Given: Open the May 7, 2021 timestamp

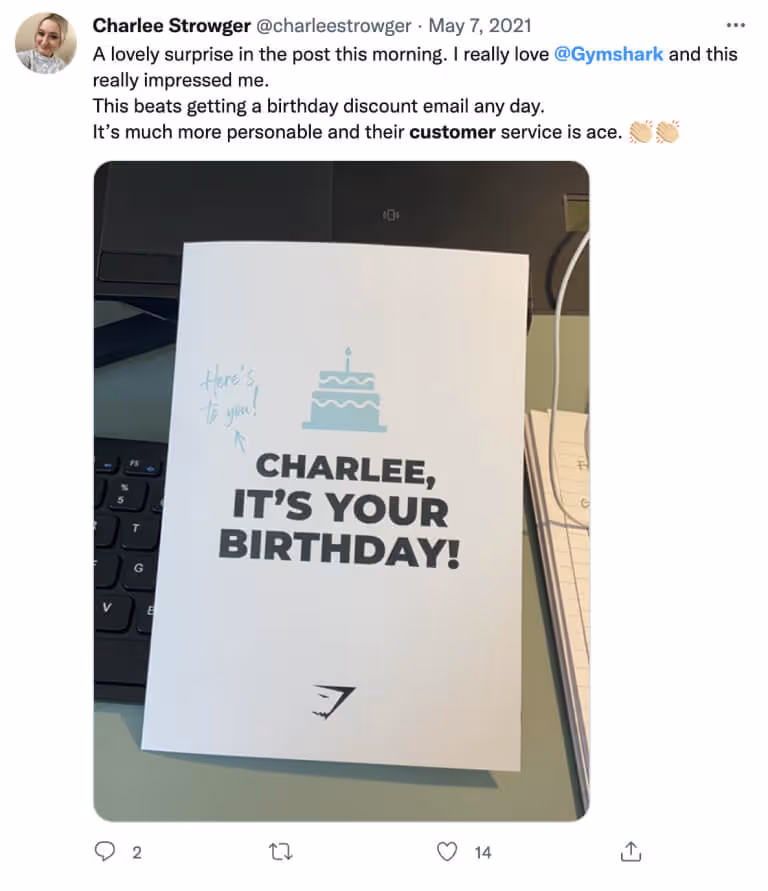Looking at the screenshot, I should [x=479, y=26].
